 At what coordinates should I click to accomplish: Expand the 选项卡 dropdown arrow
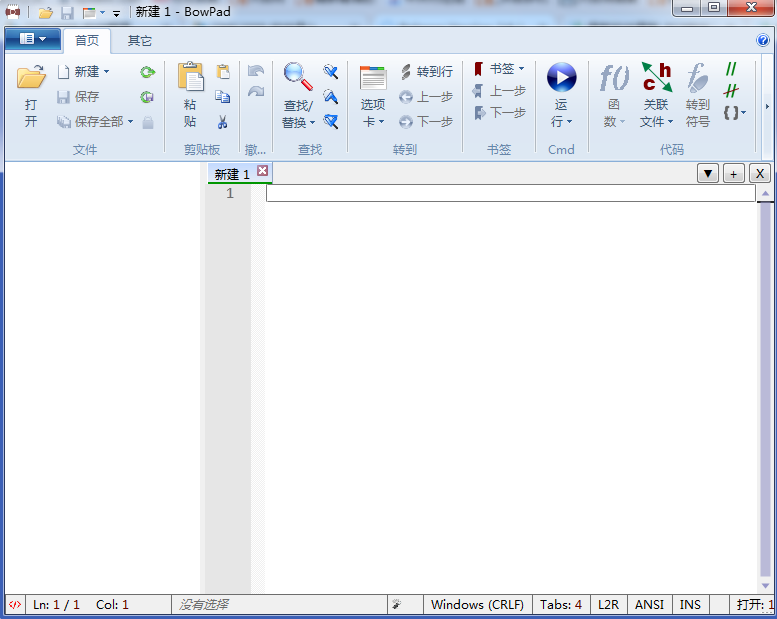point(381,121)
